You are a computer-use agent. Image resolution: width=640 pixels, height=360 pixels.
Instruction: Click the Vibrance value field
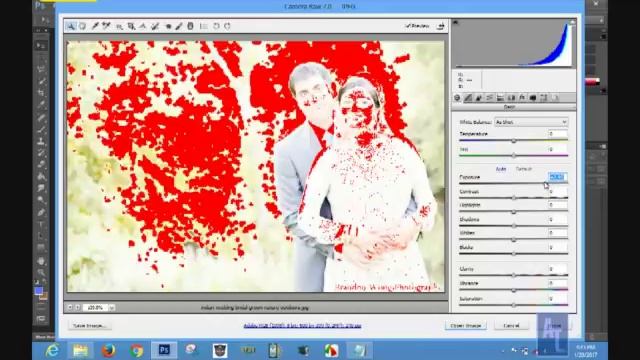[558, 283]
